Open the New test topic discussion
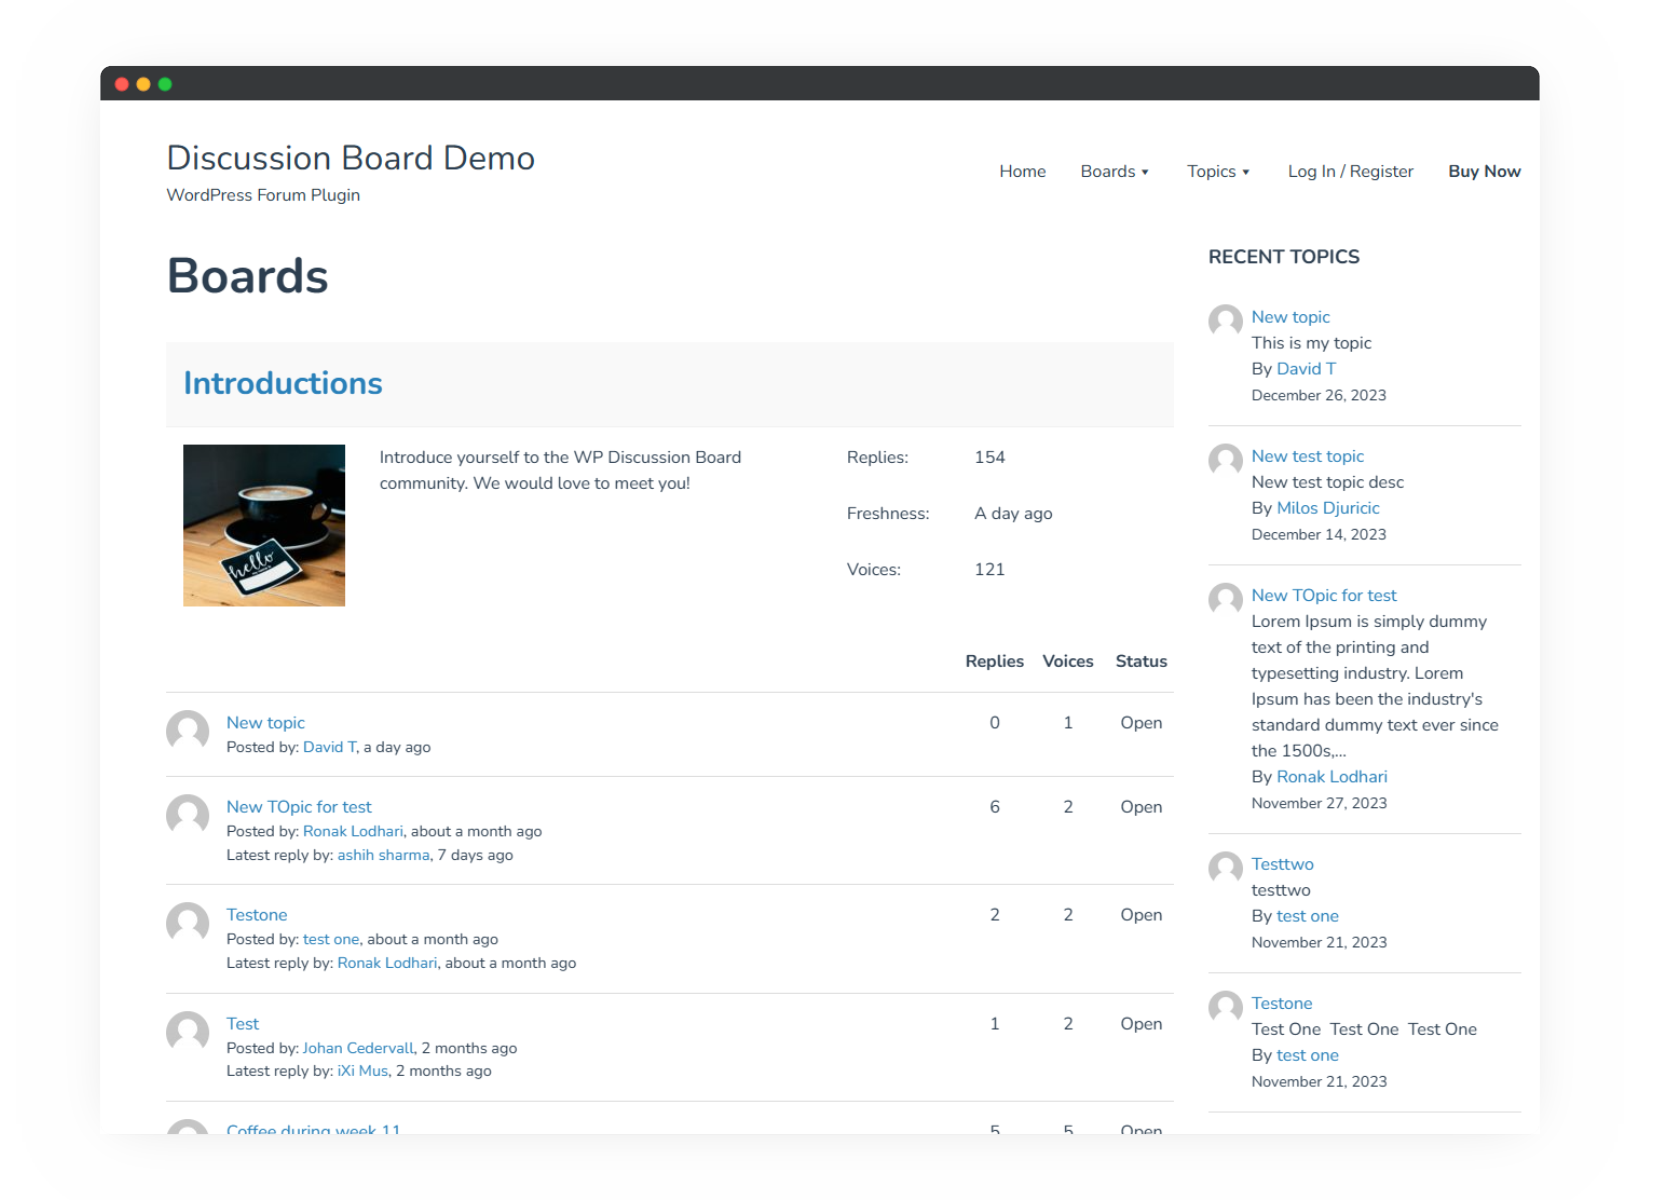This screenshot has width=1657, height=1200. (x=1307, y=455)
